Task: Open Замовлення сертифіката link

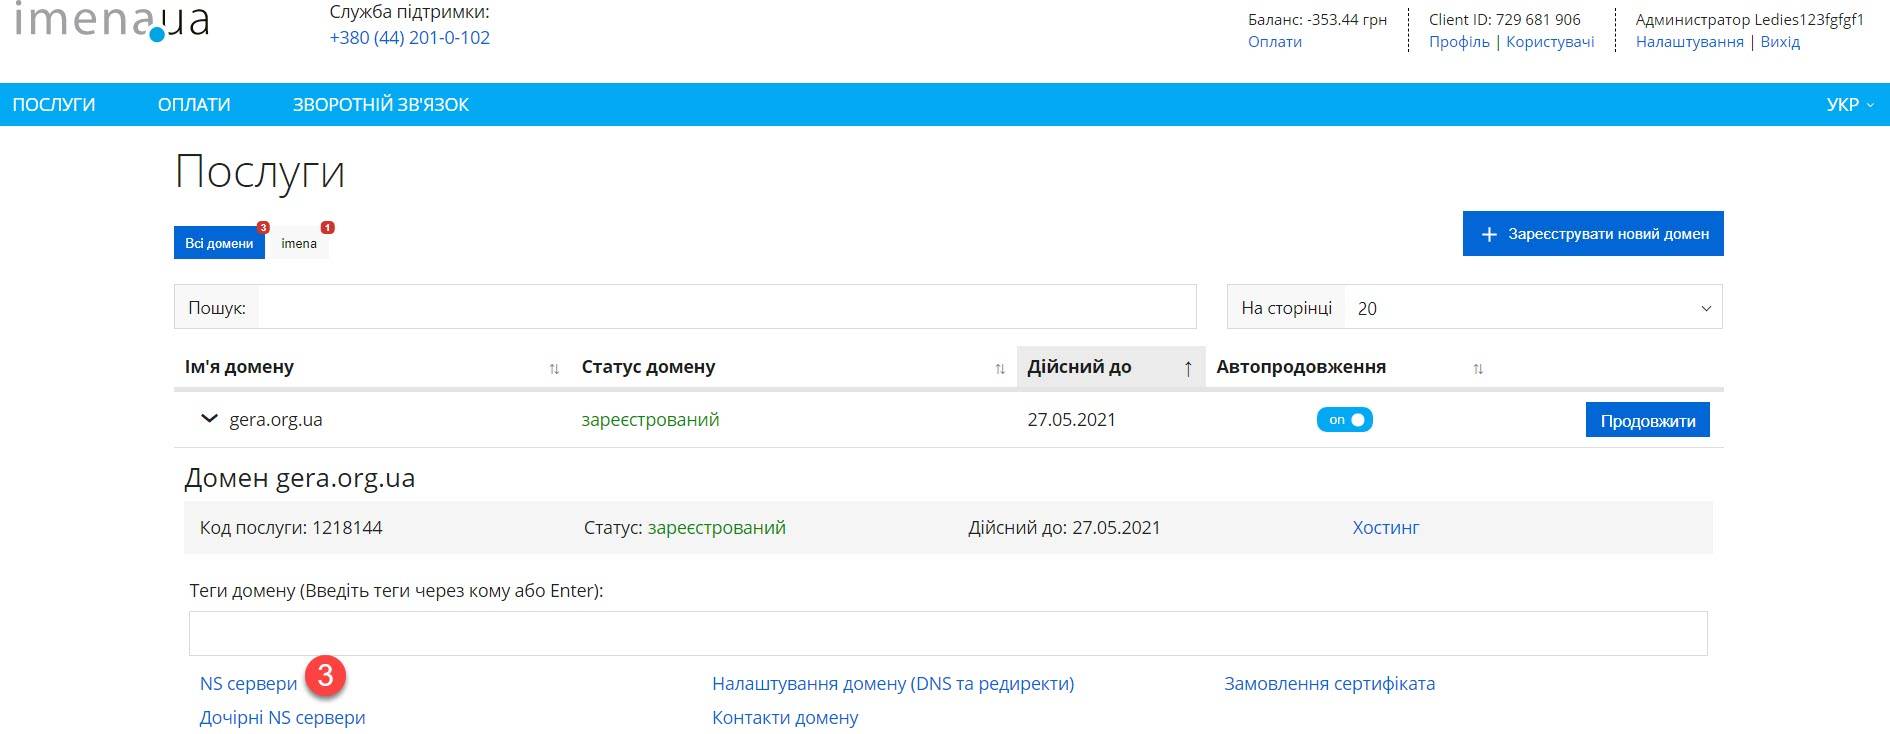Action: pos(1330,684)
